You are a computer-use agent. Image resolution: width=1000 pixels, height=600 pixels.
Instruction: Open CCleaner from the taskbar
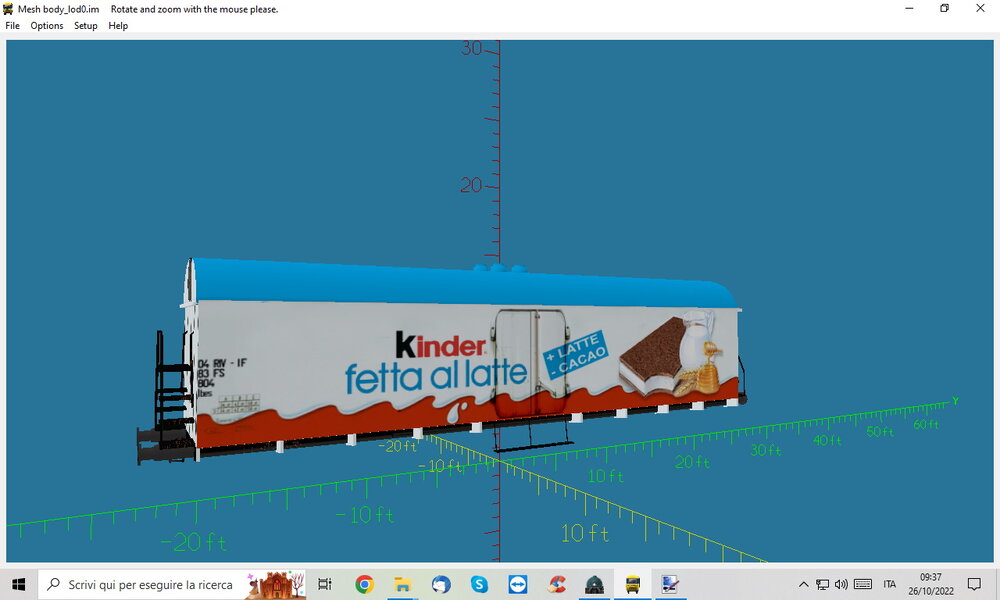pos(556,584)
